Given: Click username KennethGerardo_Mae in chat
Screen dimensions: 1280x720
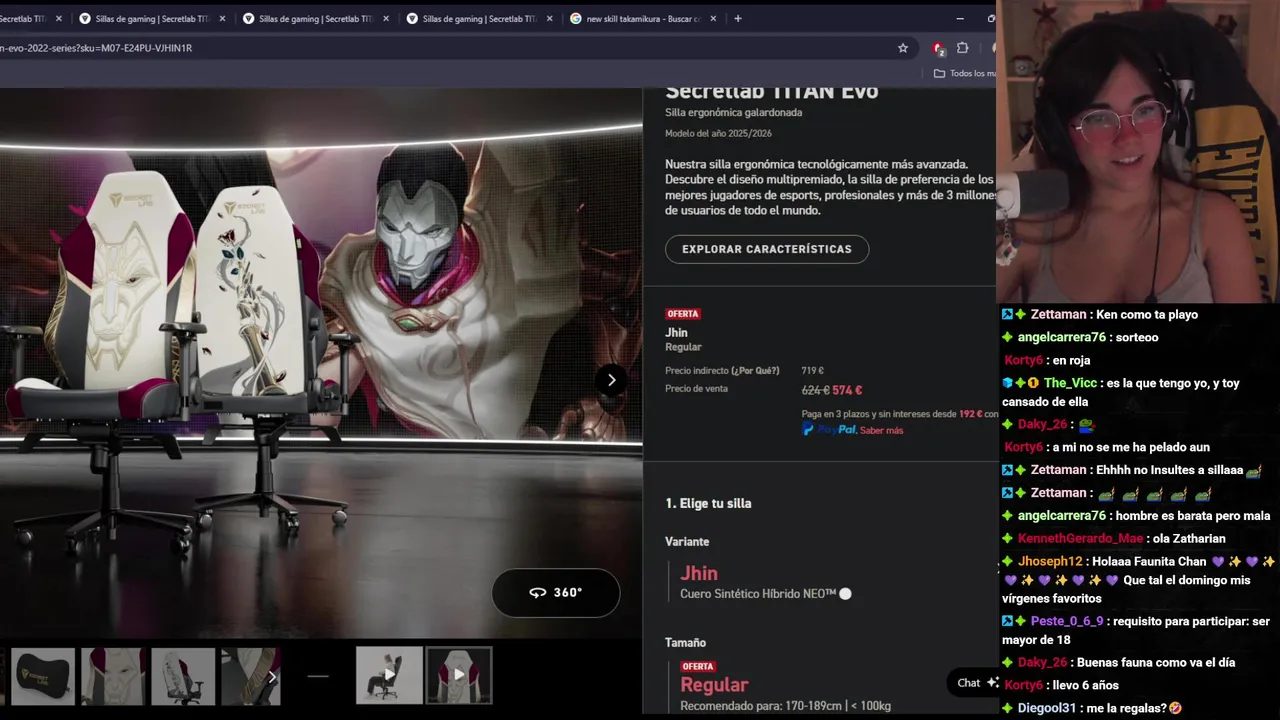Looking at the screenshot, I should 1080,538.
